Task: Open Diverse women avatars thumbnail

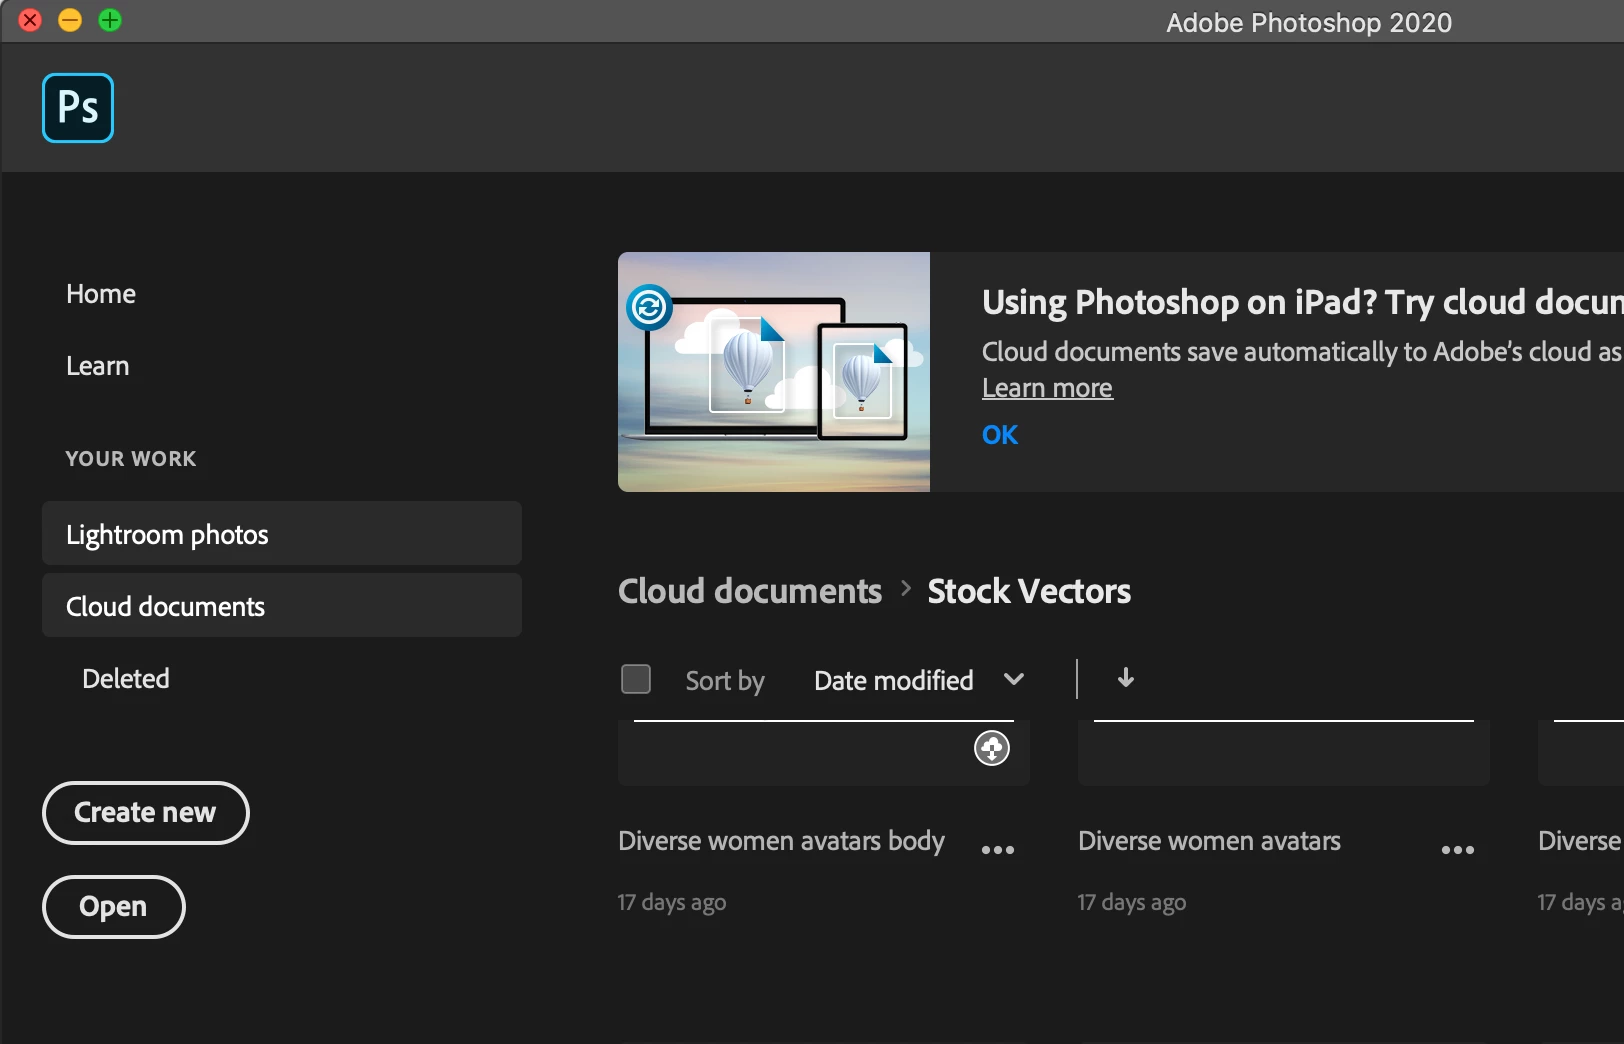Action: pos(1284,752)
